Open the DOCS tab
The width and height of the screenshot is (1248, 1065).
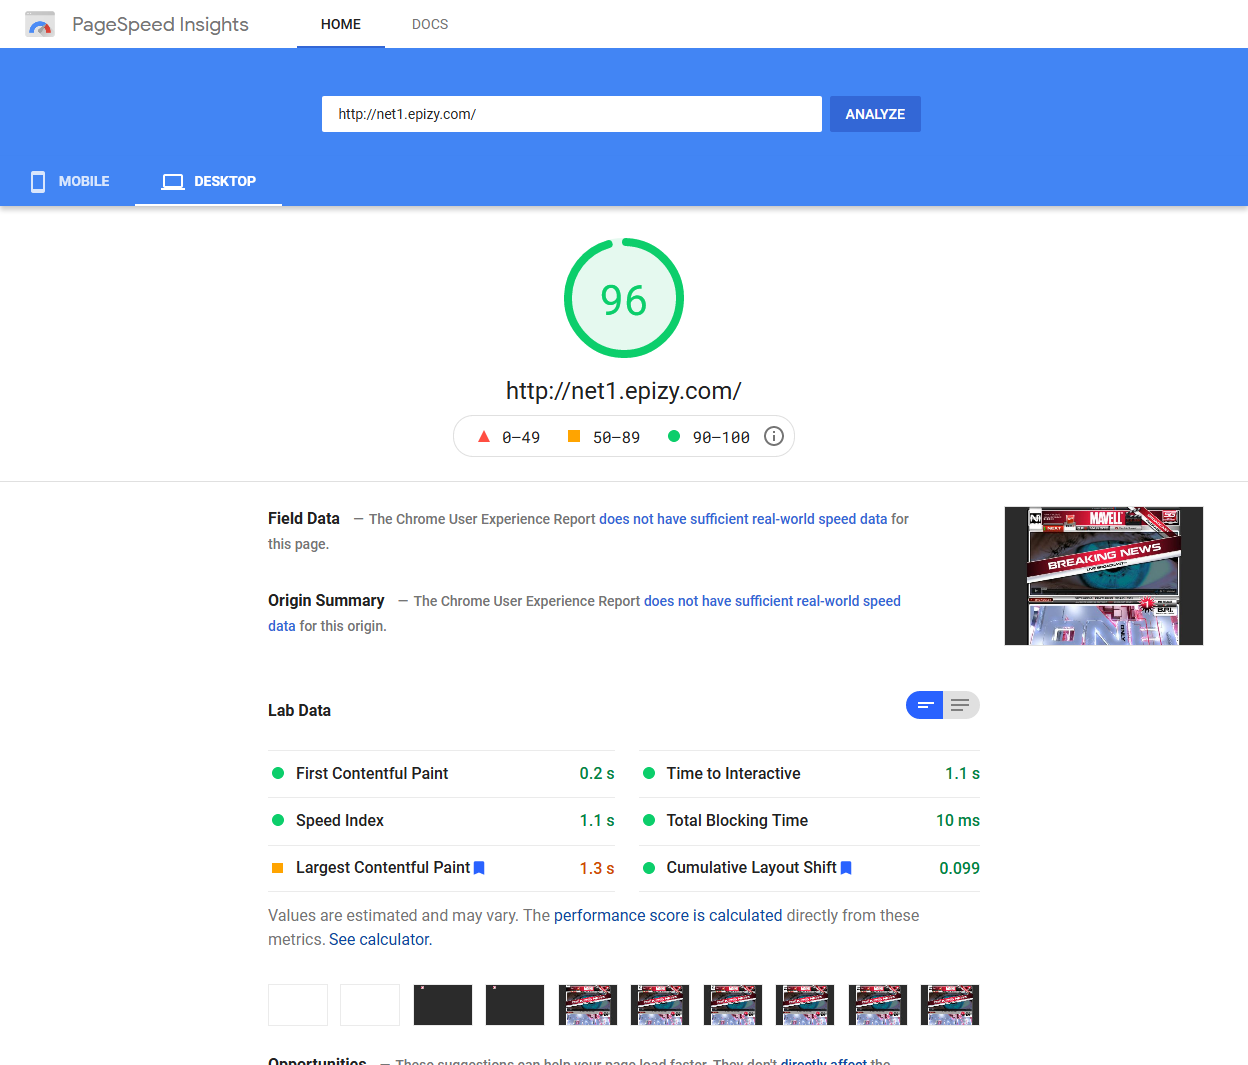pos(430,24)
